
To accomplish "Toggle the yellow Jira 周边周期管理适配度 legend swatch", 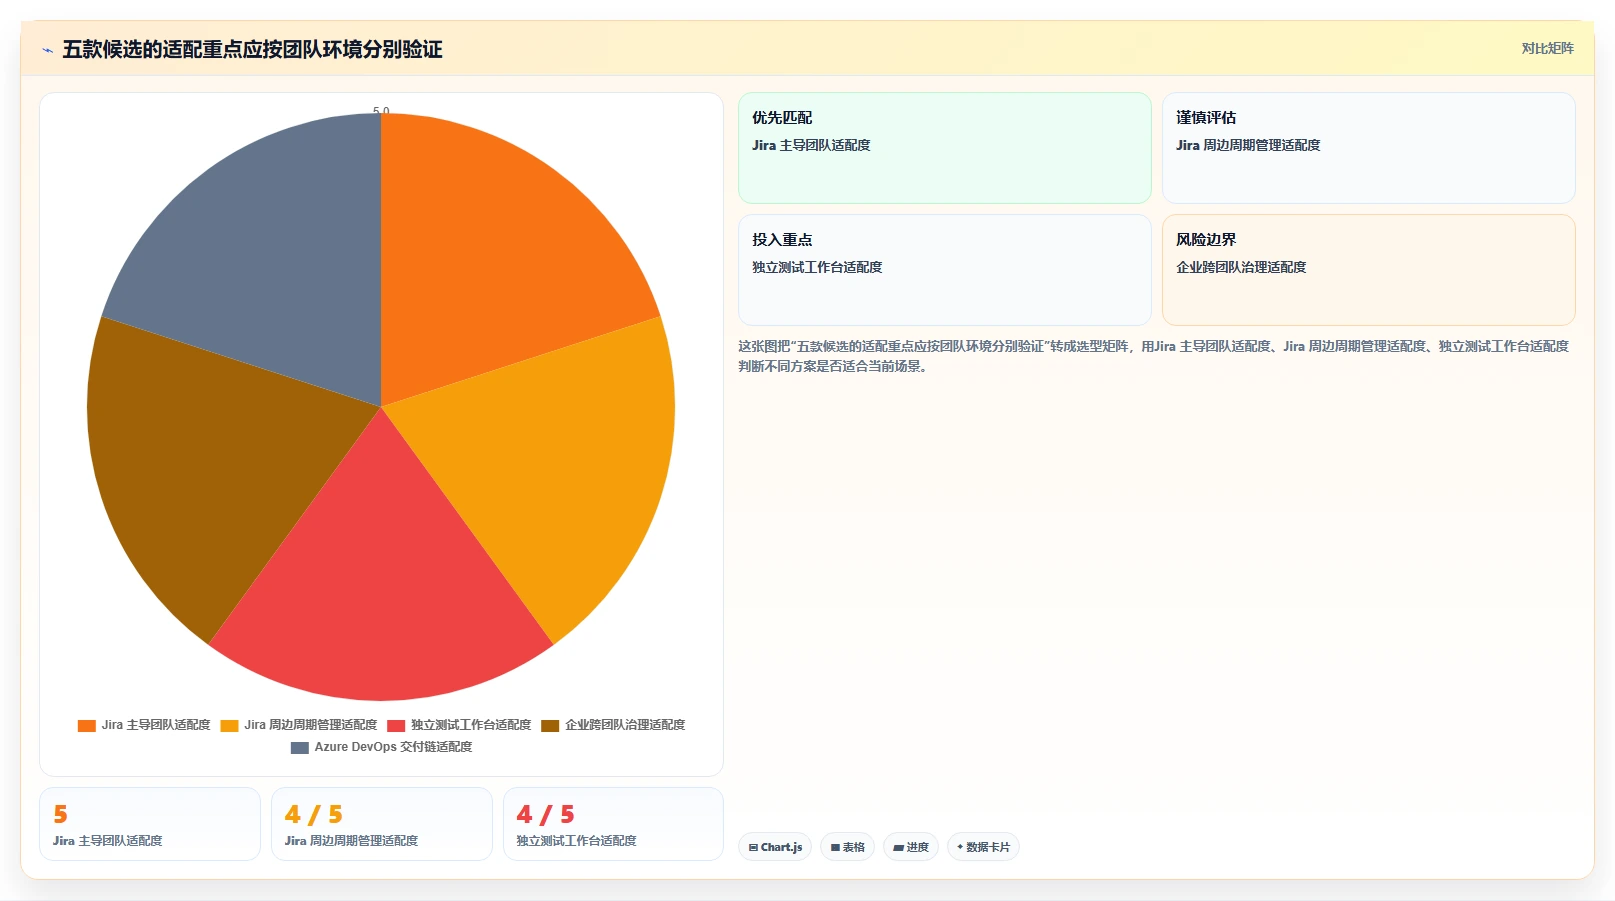I will pos(229,725).
